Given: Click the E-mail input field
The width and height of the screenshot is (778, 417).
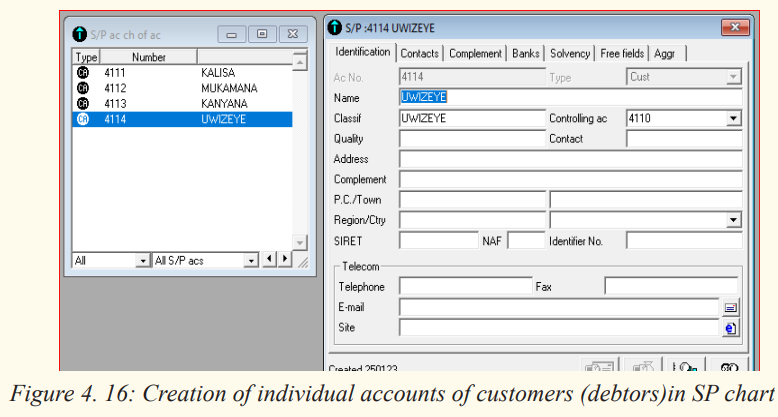Looking at the screenshot, I should click(x=559, y=307).
